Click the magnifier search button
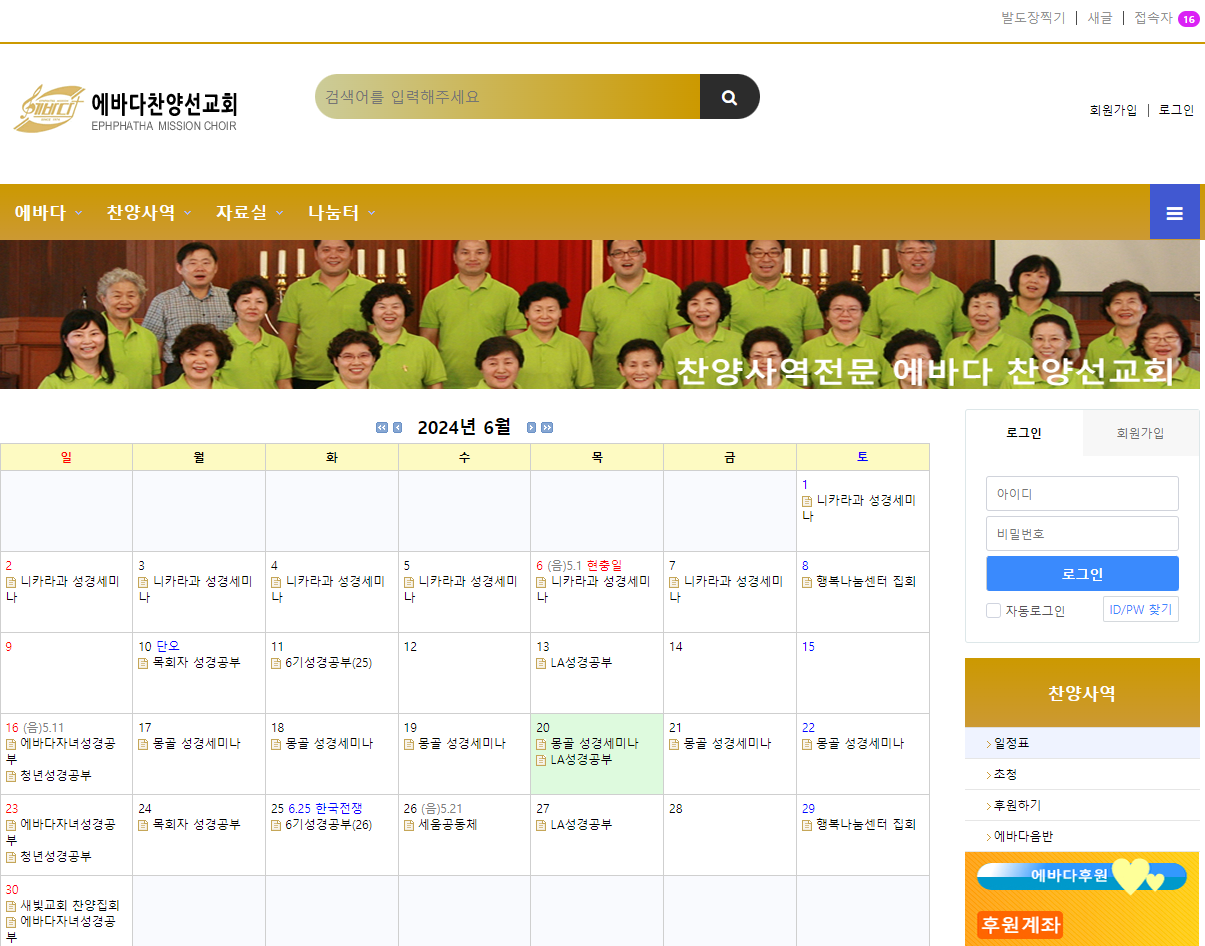 [729, 97]
